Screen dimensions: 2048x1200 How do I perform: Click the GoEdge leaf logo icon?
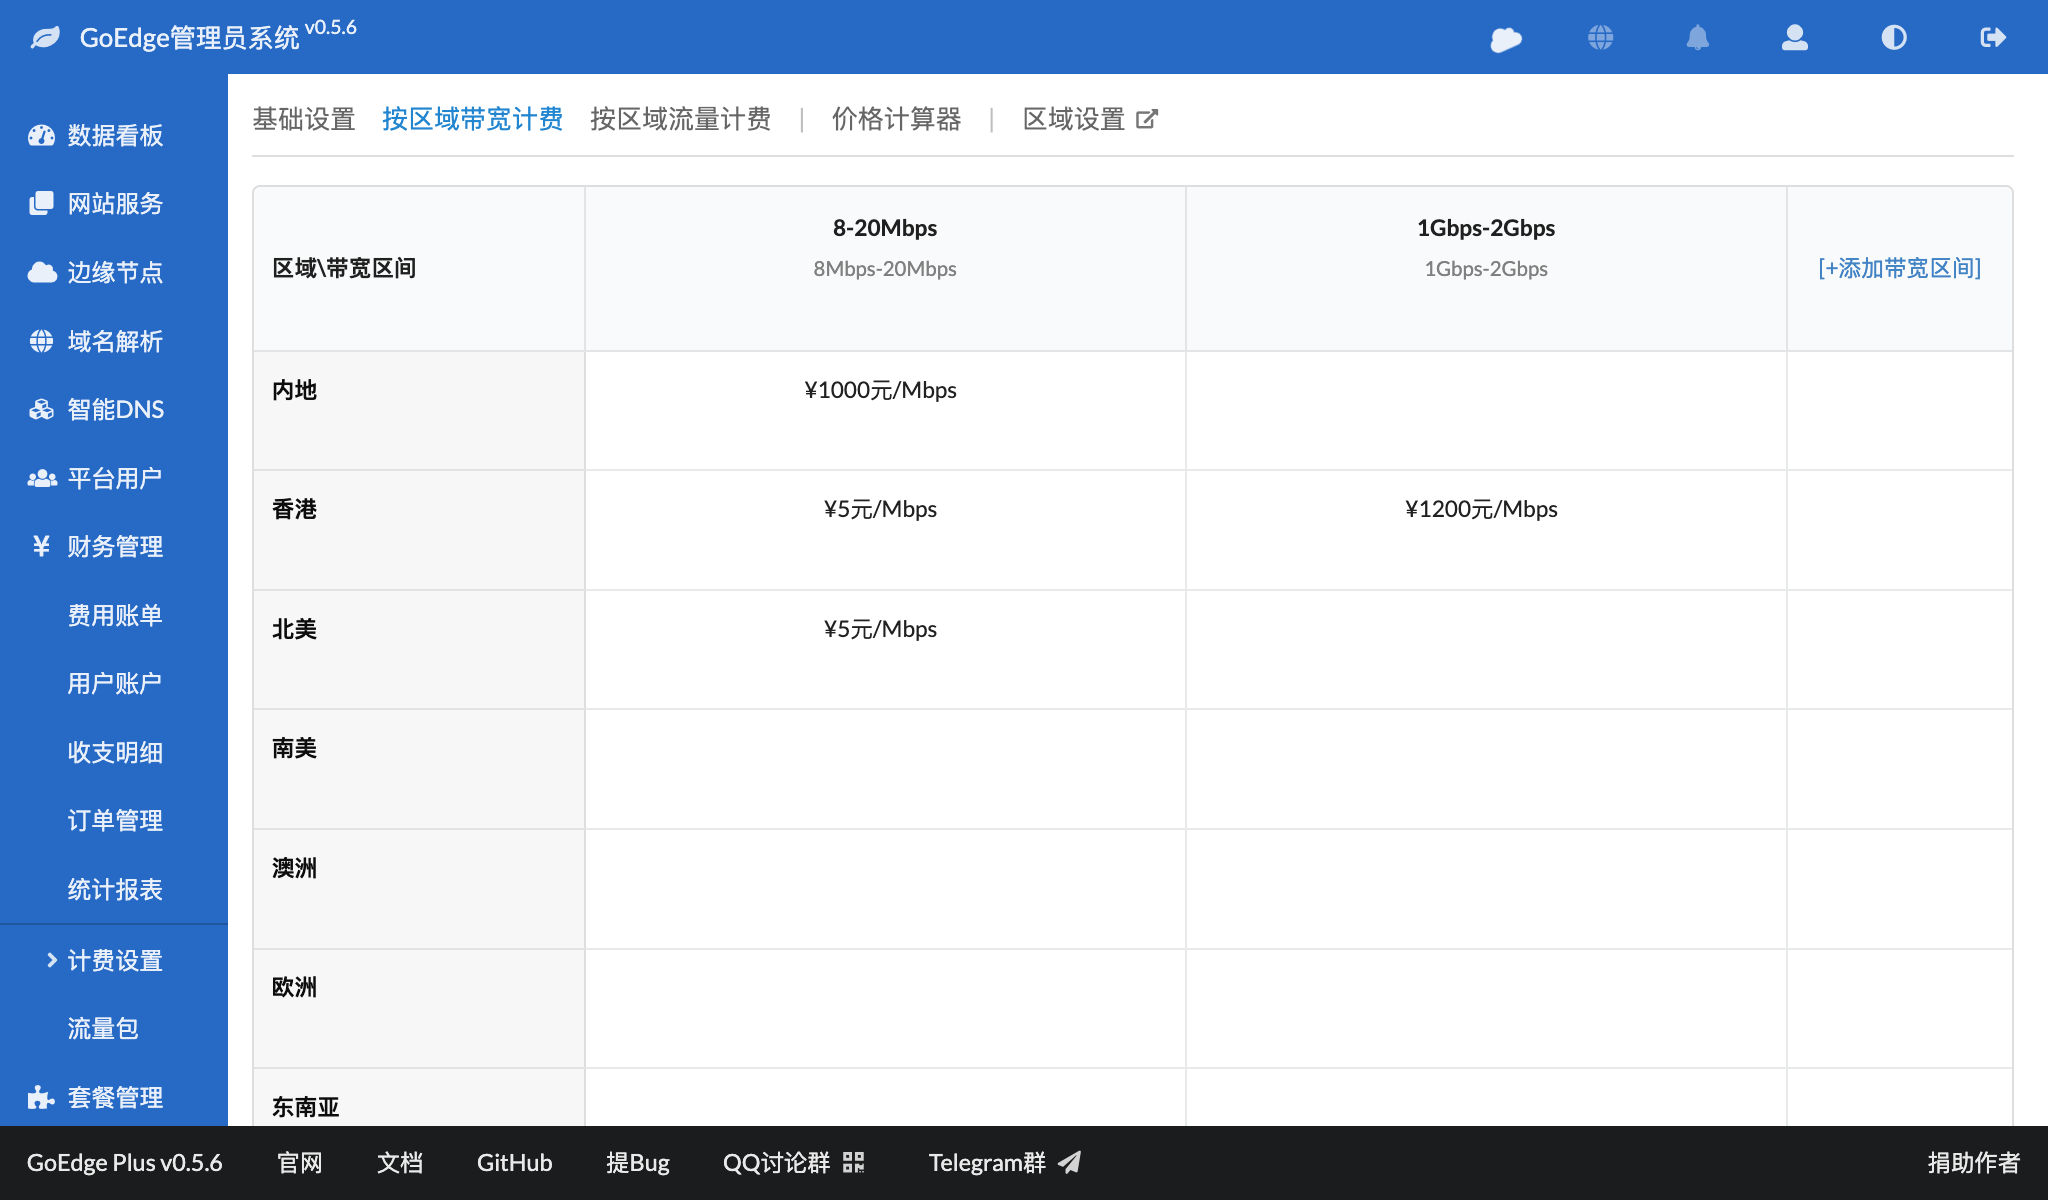point(45,38)
